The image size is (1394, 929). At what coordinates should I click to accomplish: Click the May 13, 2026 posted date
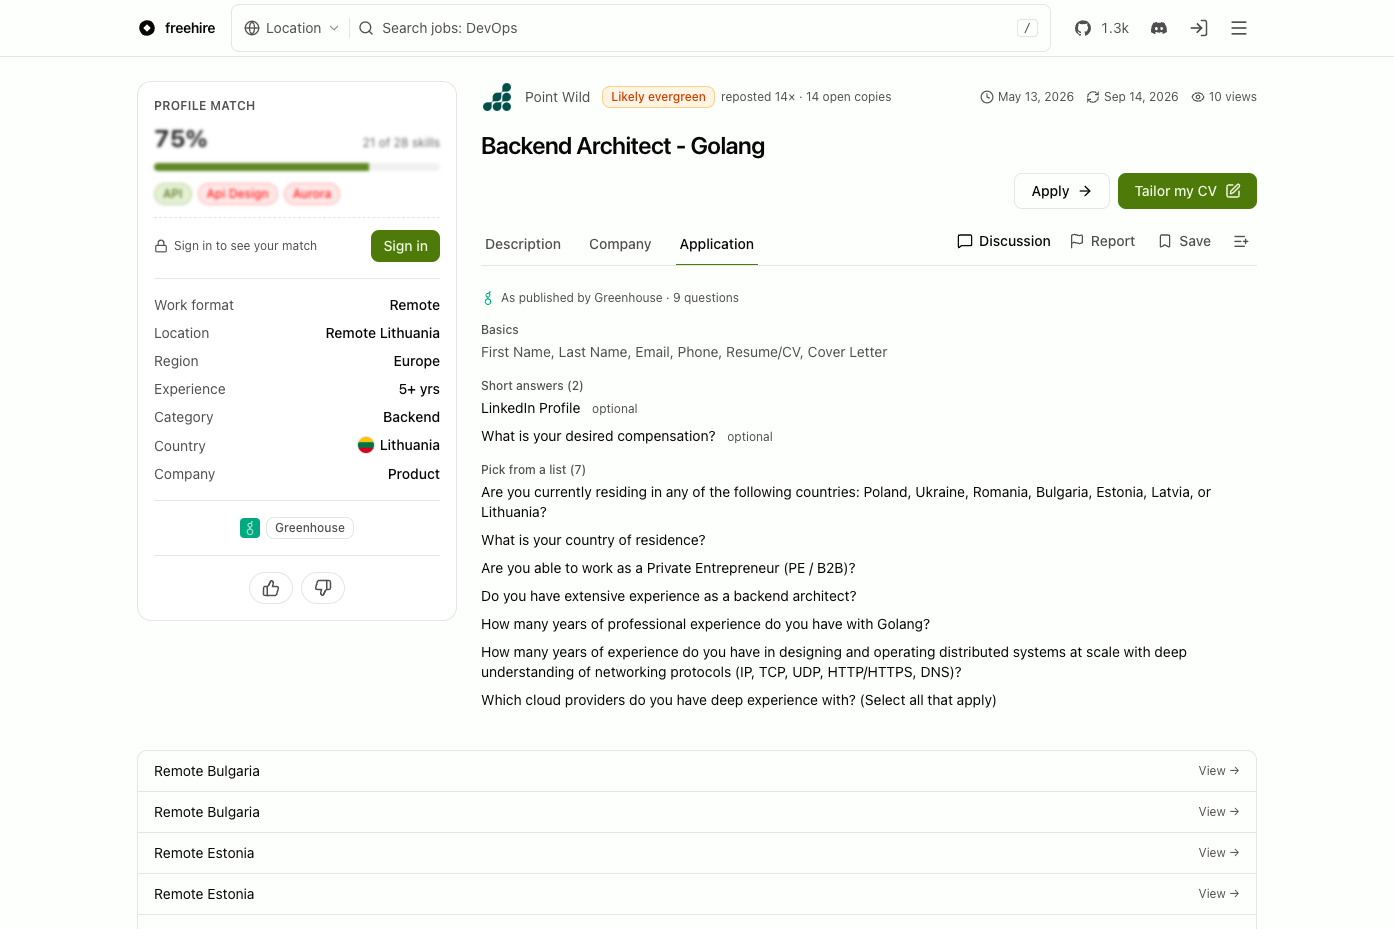click(1027, 97)
